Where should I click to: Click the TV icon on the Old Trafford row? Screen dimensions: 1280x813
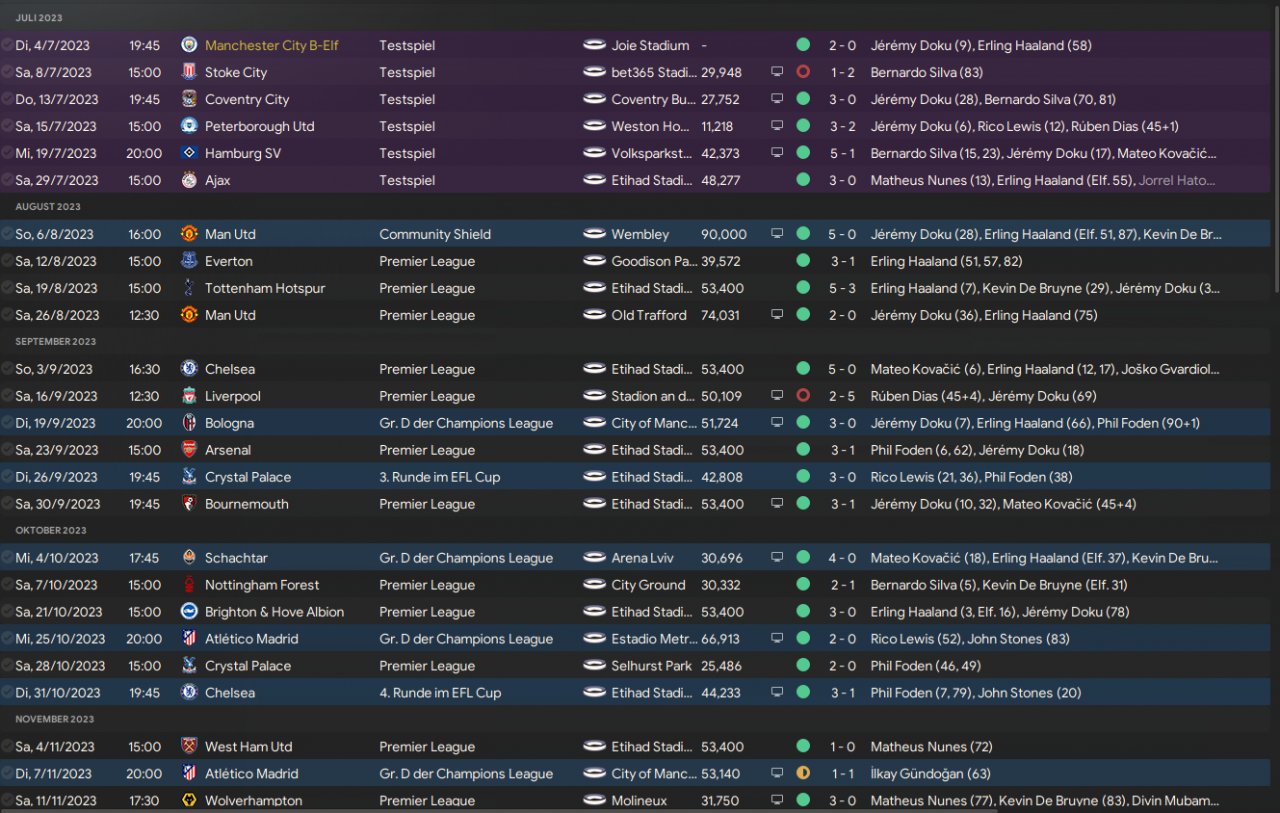[776, 315]
